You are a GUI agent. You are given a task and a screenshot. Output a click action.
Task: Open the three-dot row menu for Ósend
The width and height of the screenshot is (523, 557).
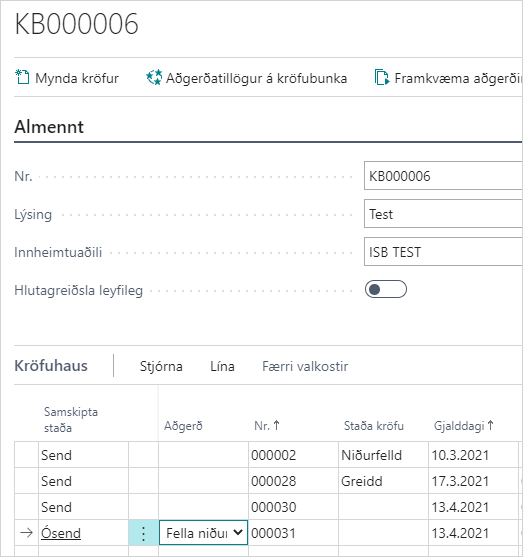[x=143, y=533]
